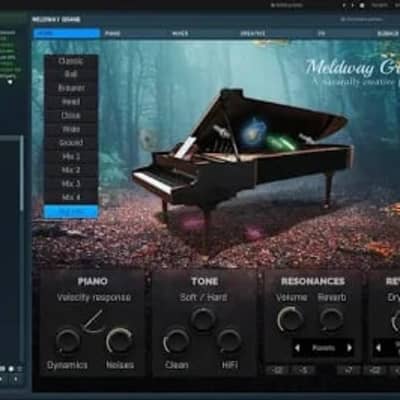Click the Clean knob

176,341
